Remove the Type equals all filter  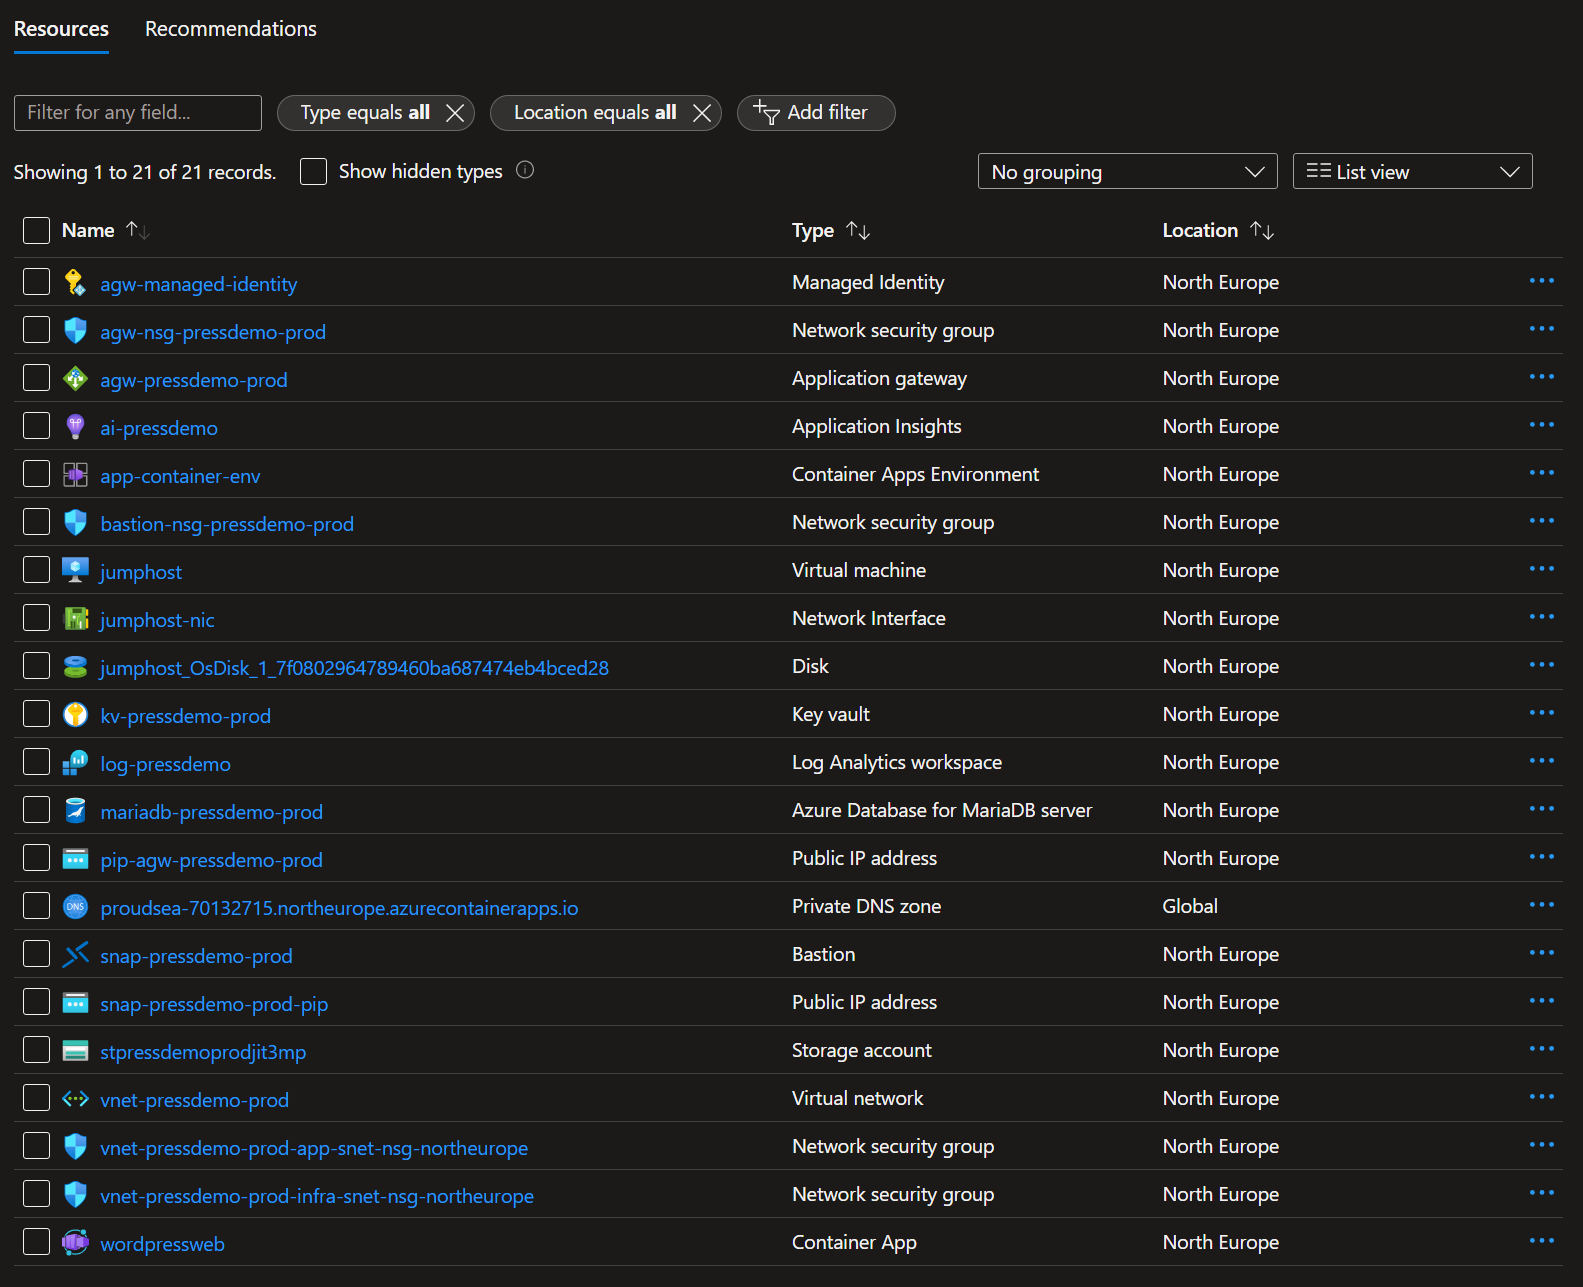tap(455, 113)
